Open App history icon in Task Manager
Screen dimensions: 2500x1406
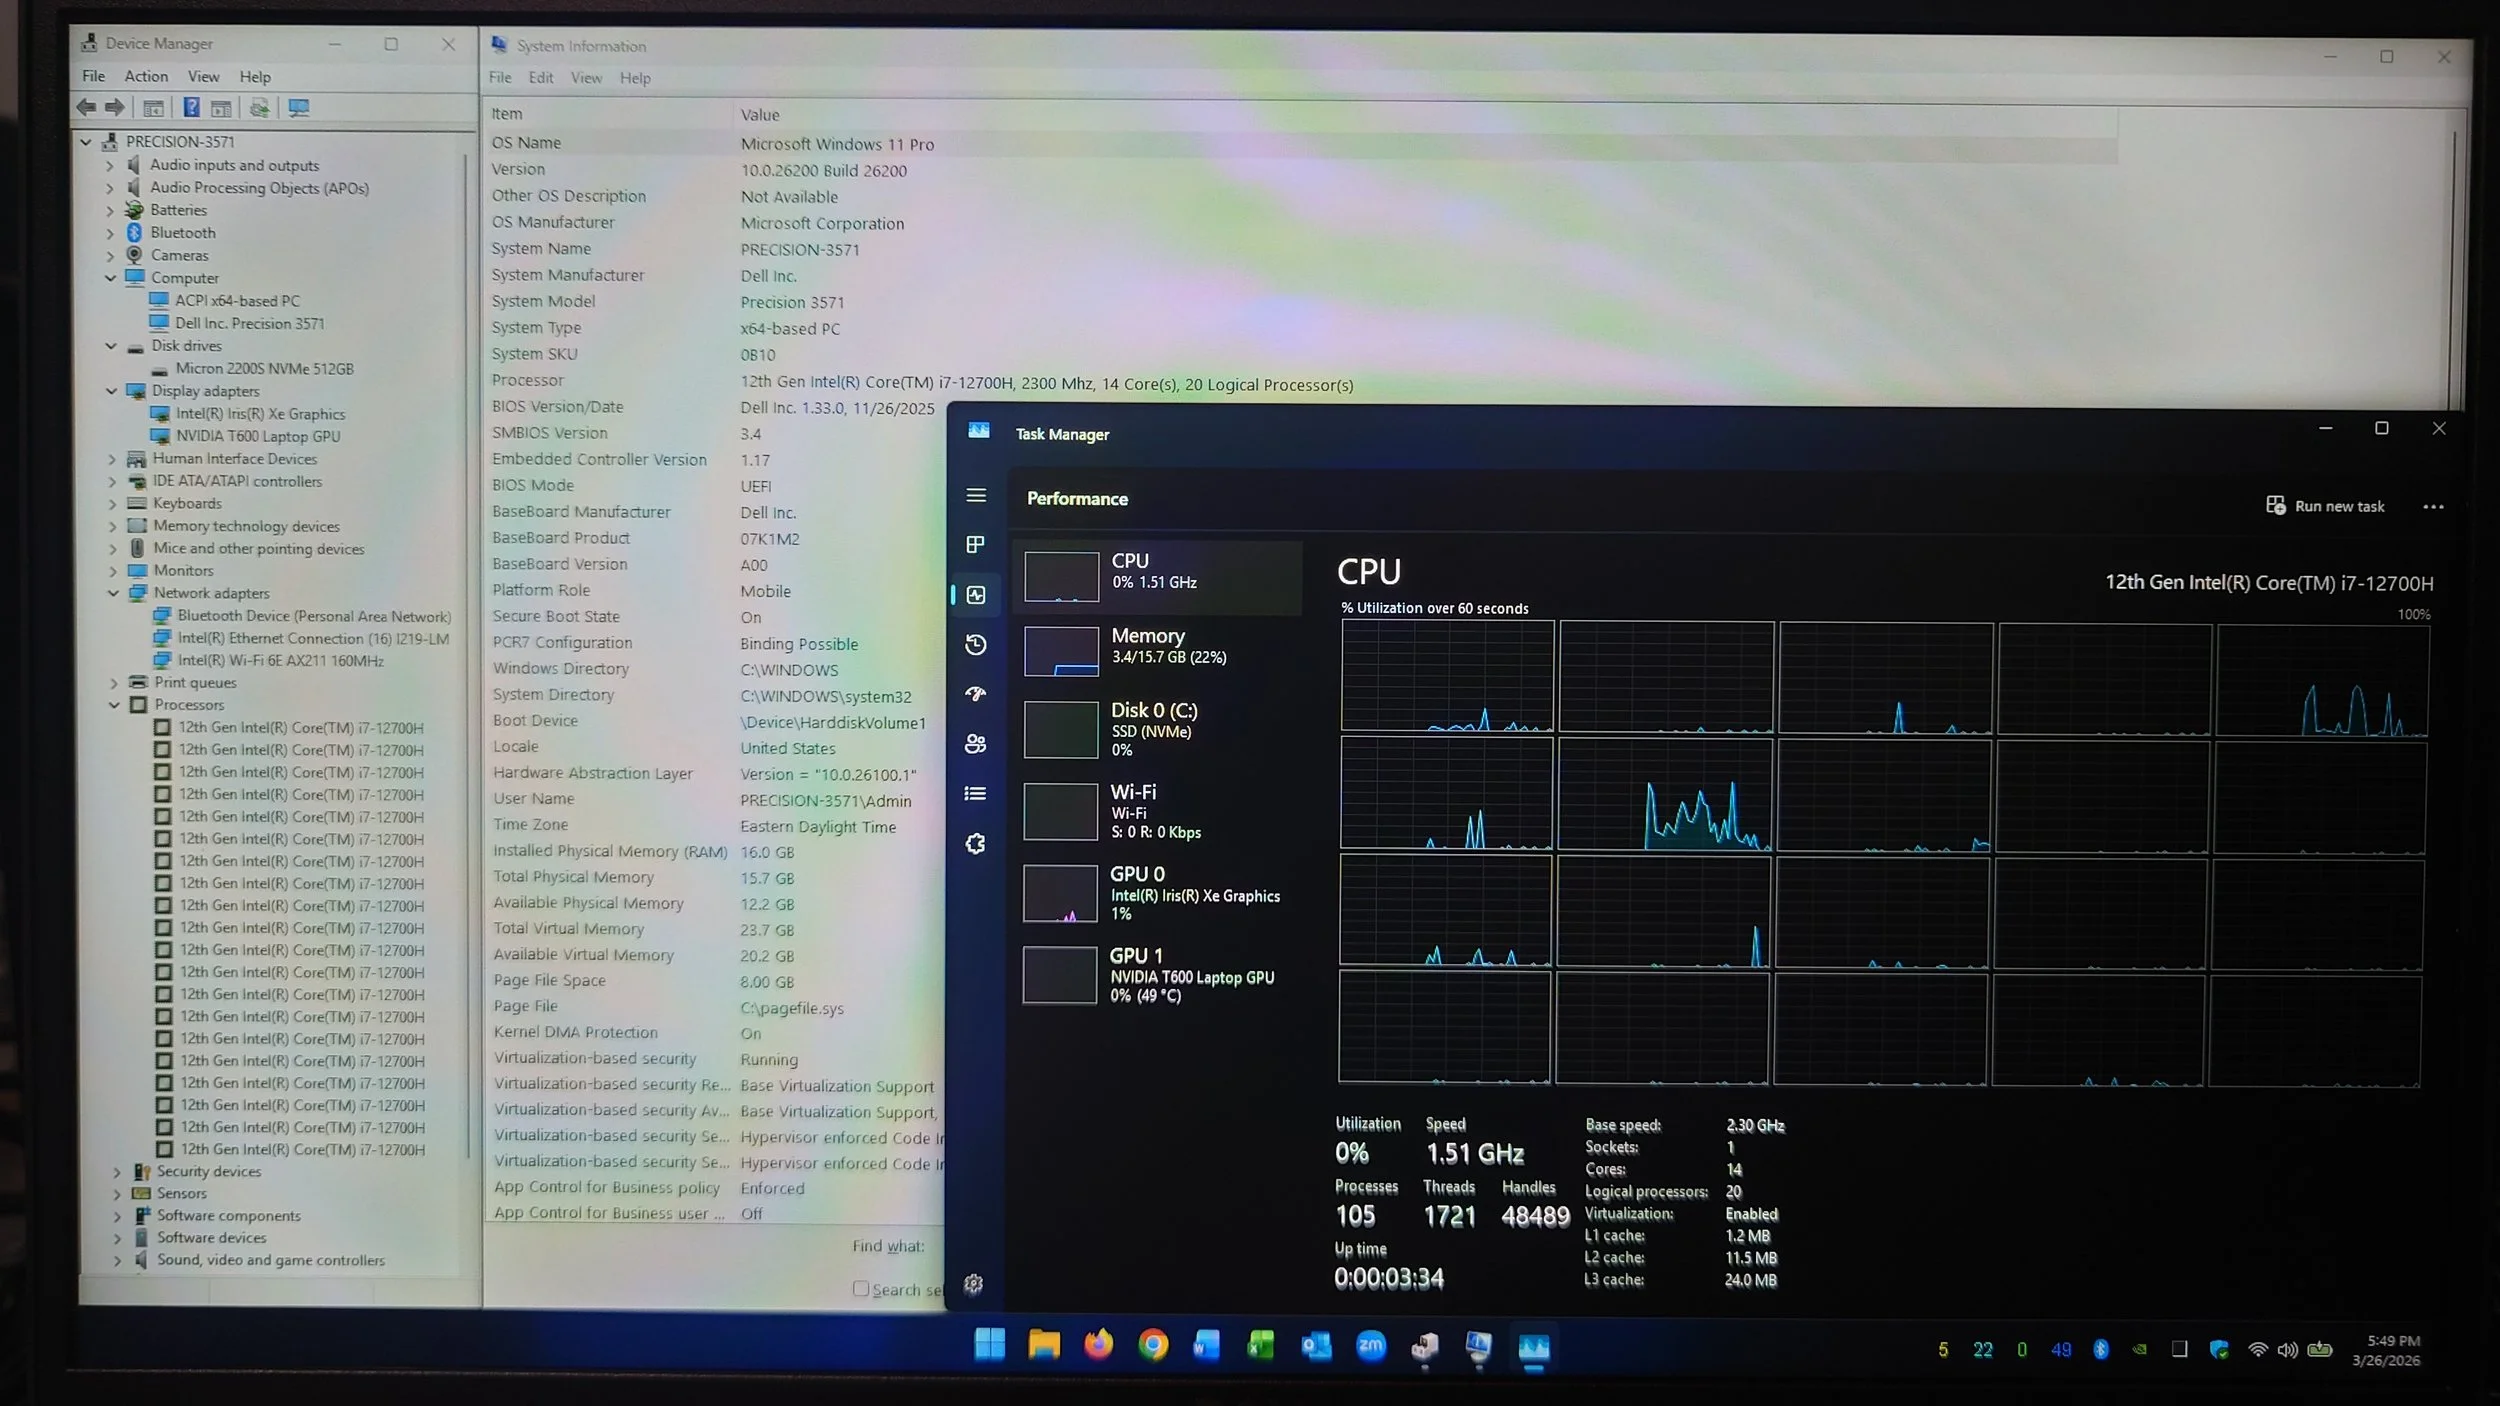click(x=976, y=645)
